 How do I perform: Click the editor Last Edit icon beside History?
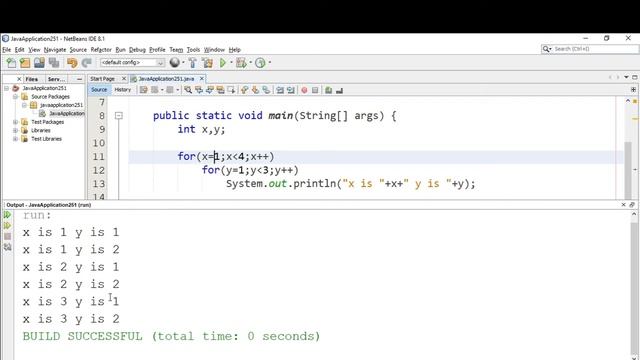pos(143,90)
